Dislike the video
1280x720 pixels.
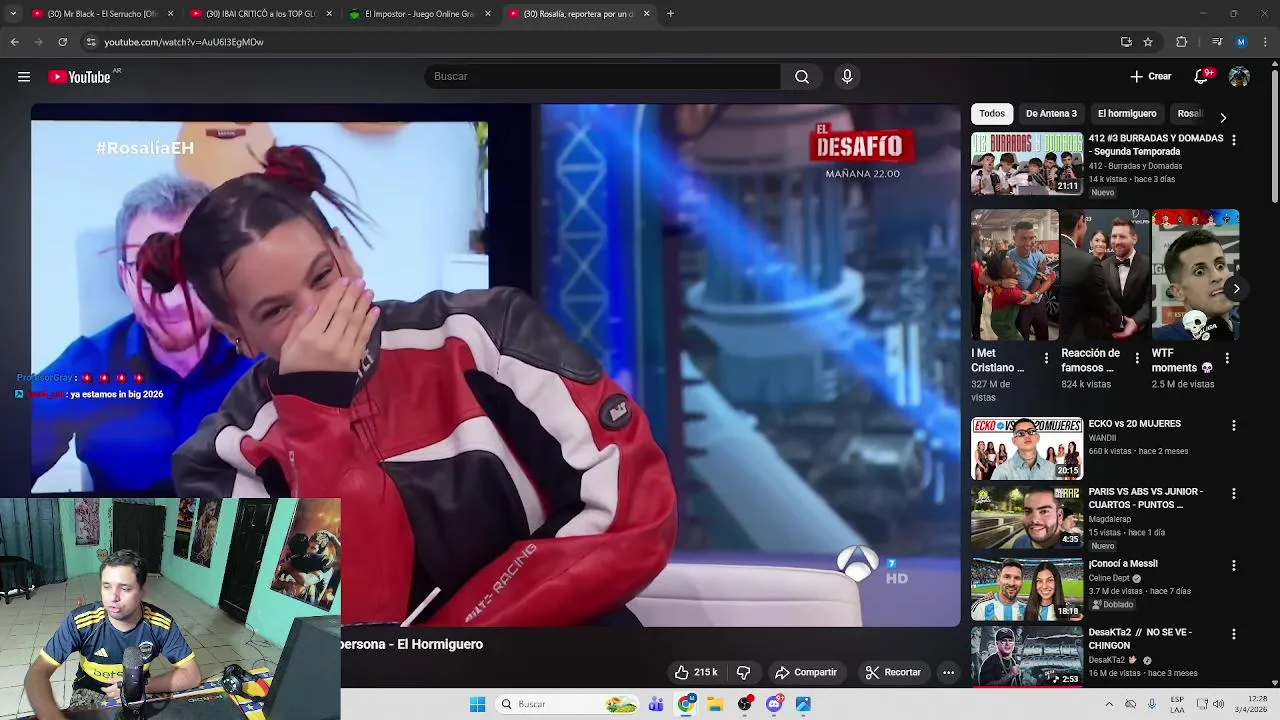point(743,672)
